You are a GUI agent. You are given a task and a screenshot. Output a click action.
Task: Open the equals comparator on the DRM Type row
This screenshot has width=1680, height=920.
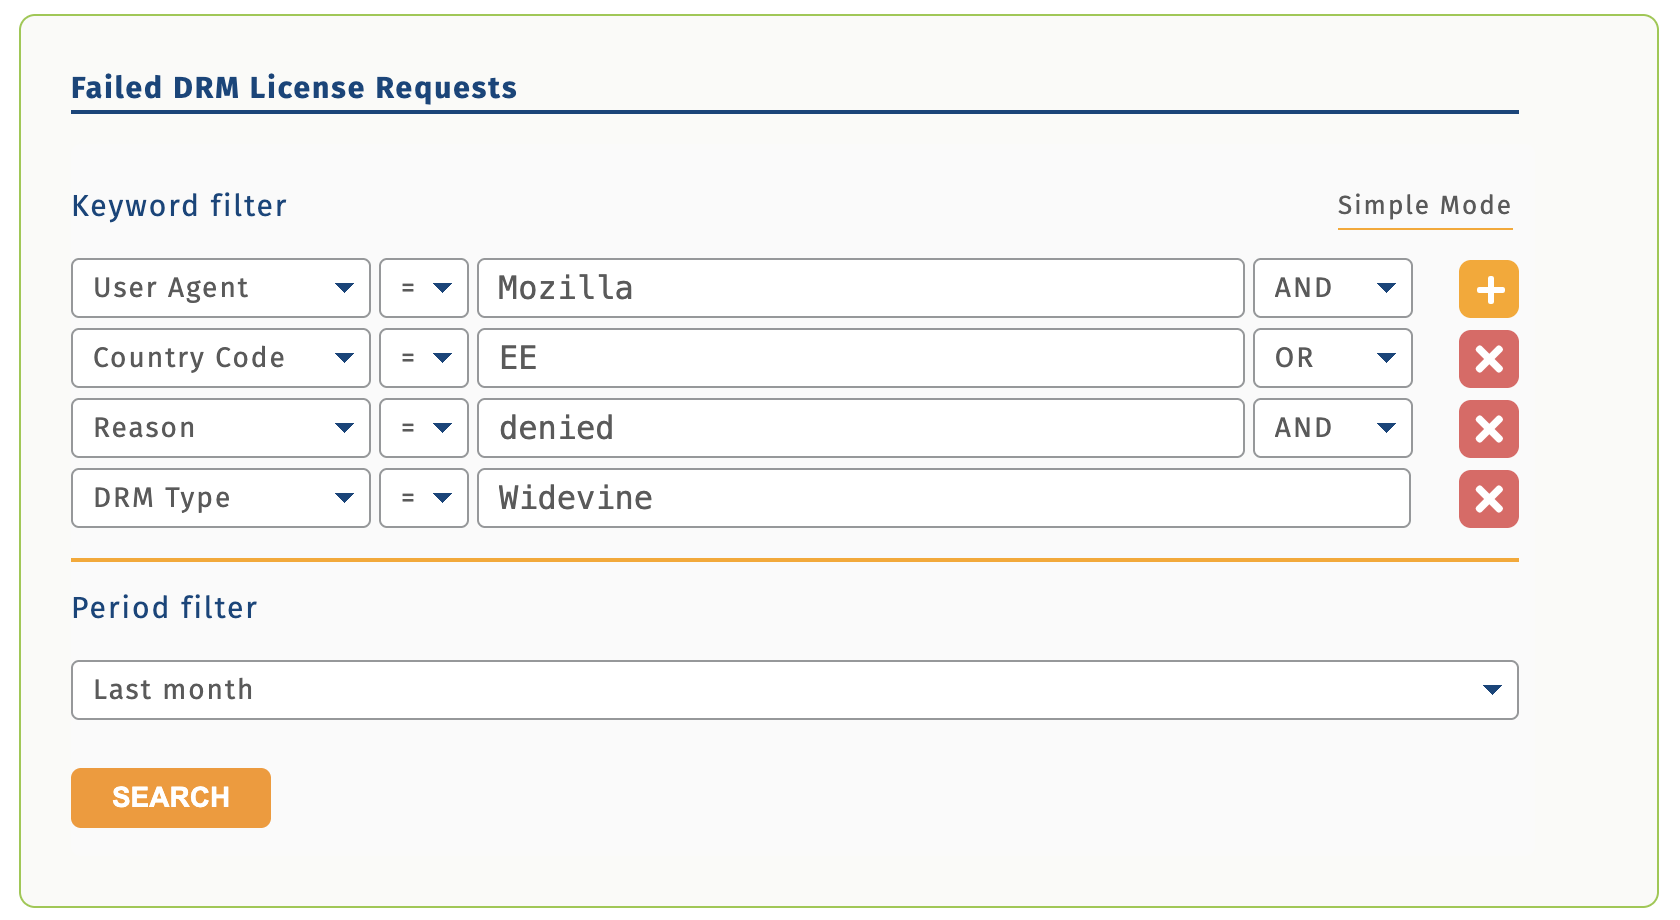(443, 498)
